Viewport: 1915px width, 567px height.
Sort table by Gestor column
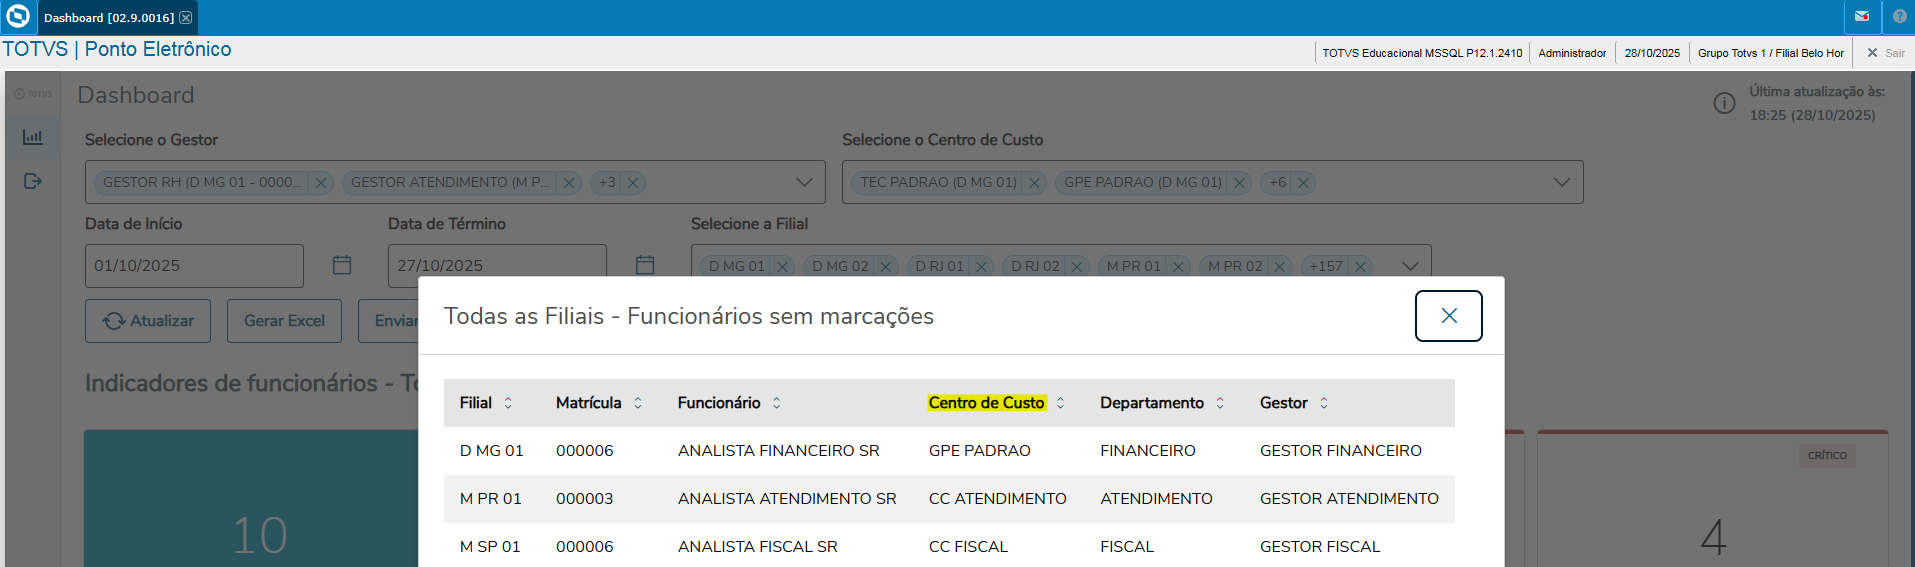click(1324, 403)
